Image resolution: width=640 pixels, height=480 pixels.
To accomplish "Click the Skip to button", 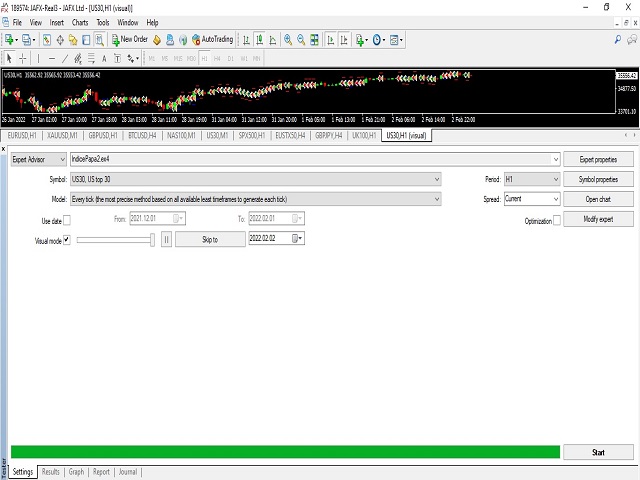I will point(210,240).
